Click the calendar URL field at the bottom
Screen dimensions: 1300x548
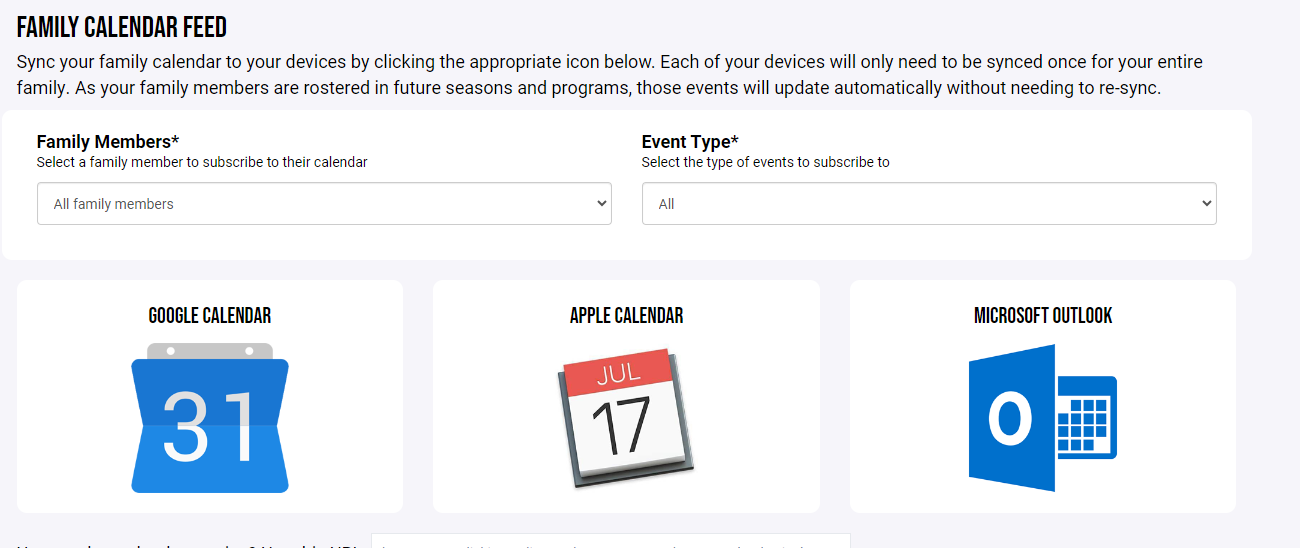pos(610,542)
